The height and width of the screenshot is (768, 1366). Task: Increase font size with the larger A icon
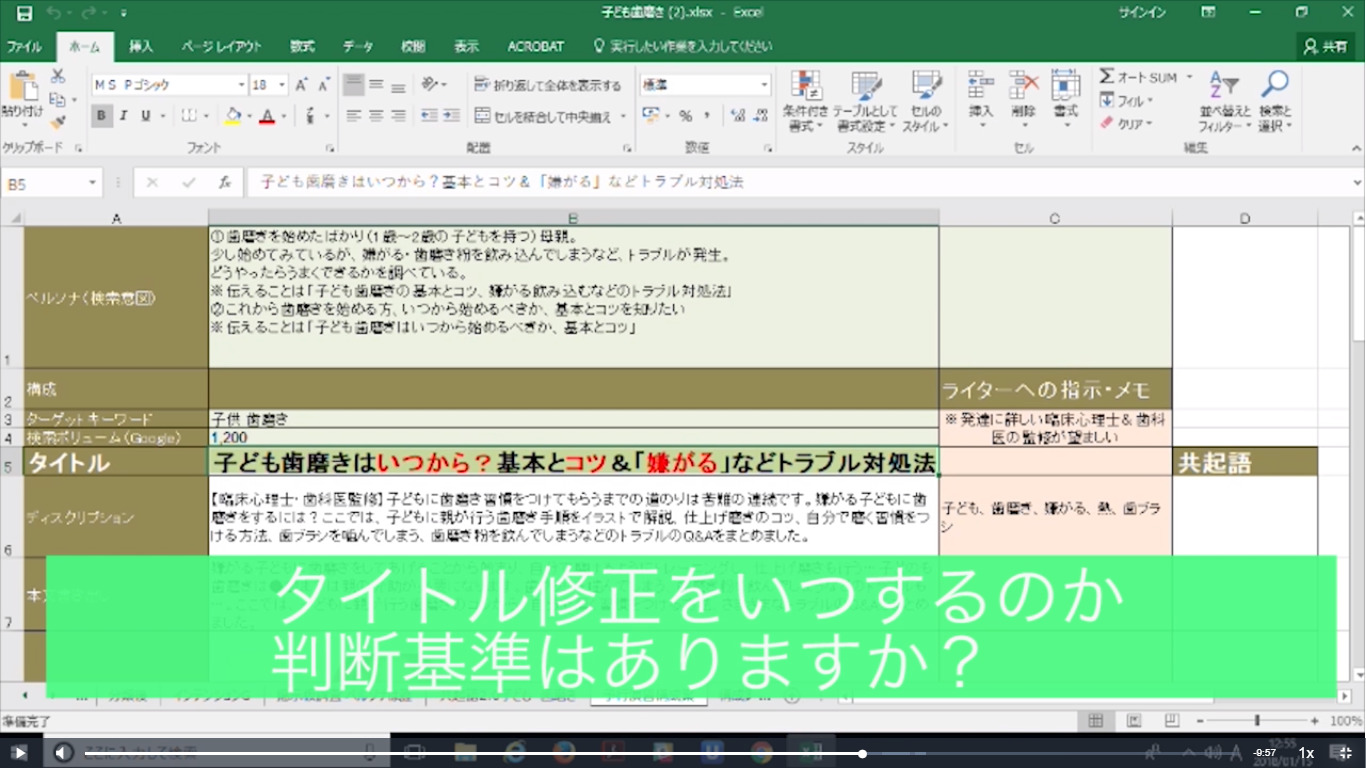click(x=303, y=85)
